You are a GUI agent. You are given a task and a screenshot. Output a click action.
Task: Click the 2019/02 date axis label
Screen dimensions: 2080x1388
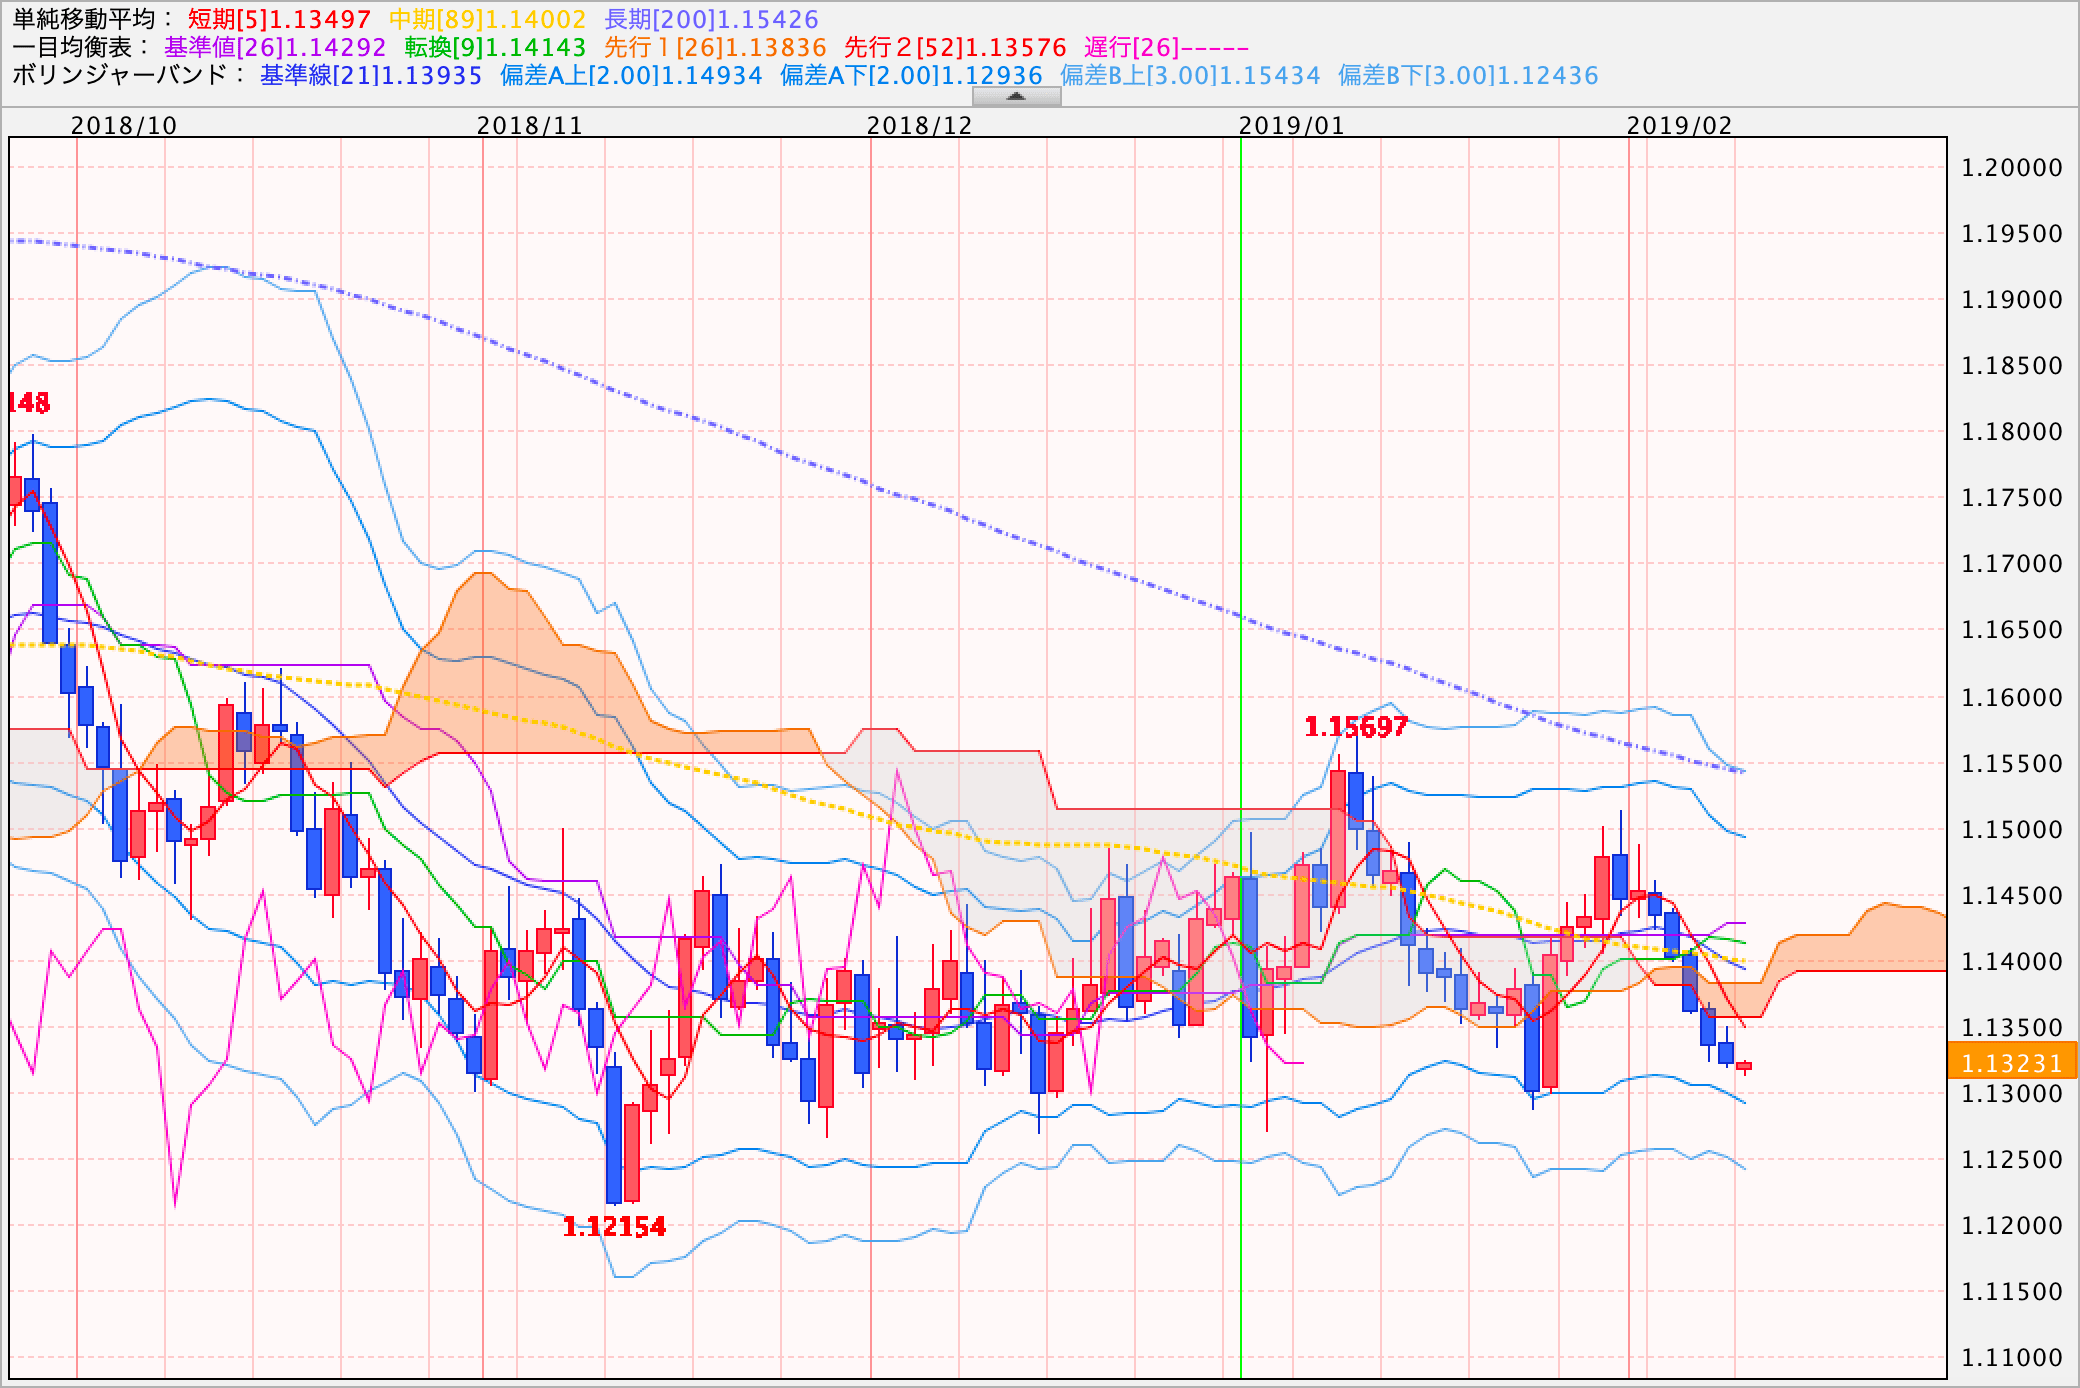coord(1679,125)
